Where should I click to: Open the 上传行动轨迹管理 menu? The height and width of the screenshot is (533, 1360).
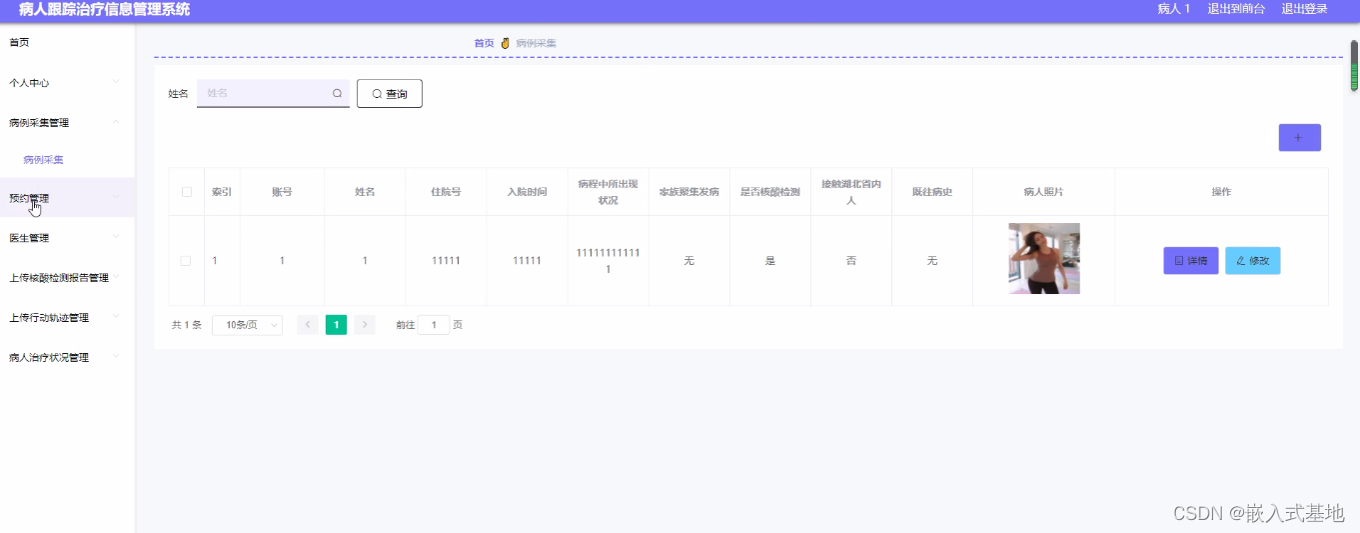[67, 318]
